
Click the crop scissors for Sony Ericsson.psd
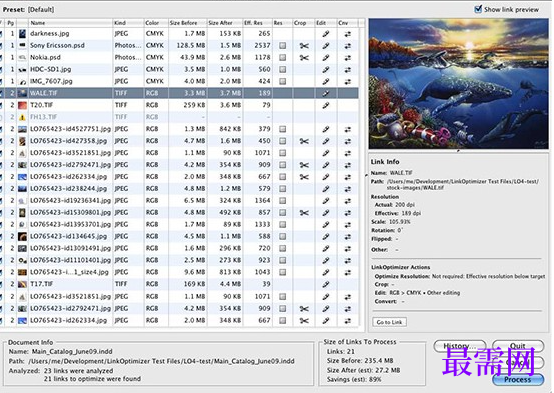coord(304,46)
